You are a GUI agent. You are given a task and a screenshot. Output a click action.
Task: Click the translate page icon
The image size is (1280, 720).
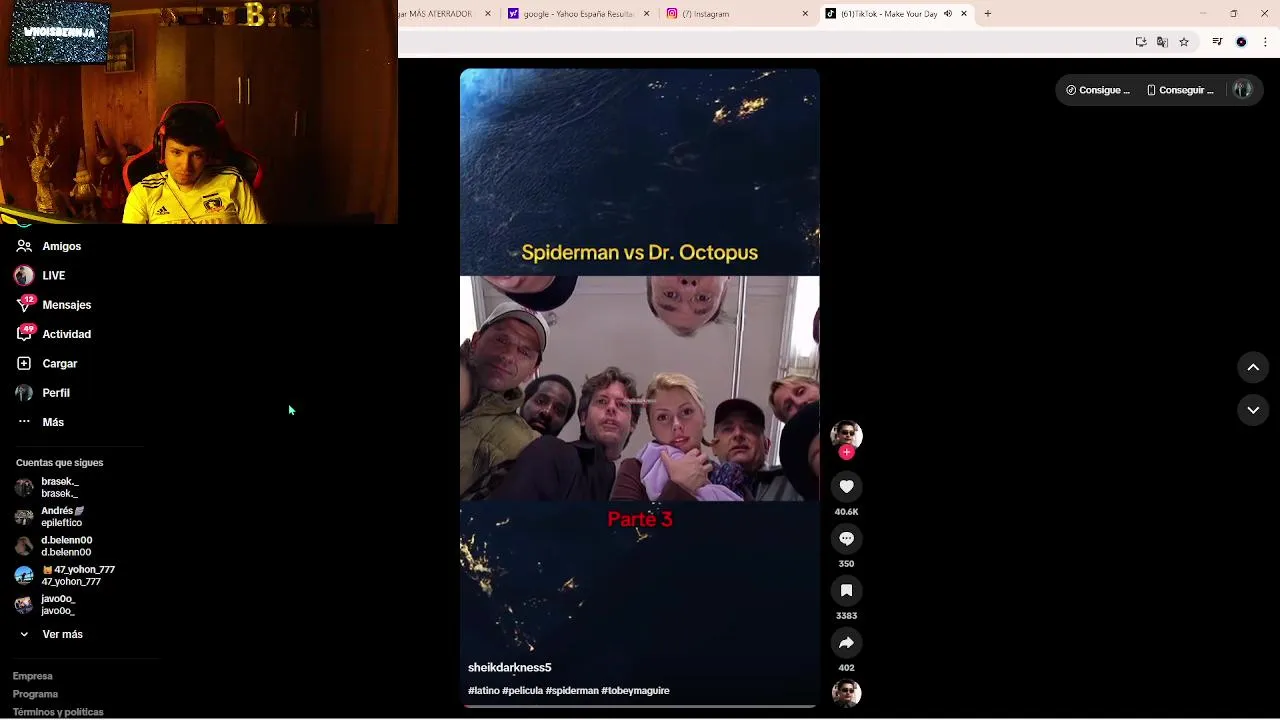pos(1162,42)
